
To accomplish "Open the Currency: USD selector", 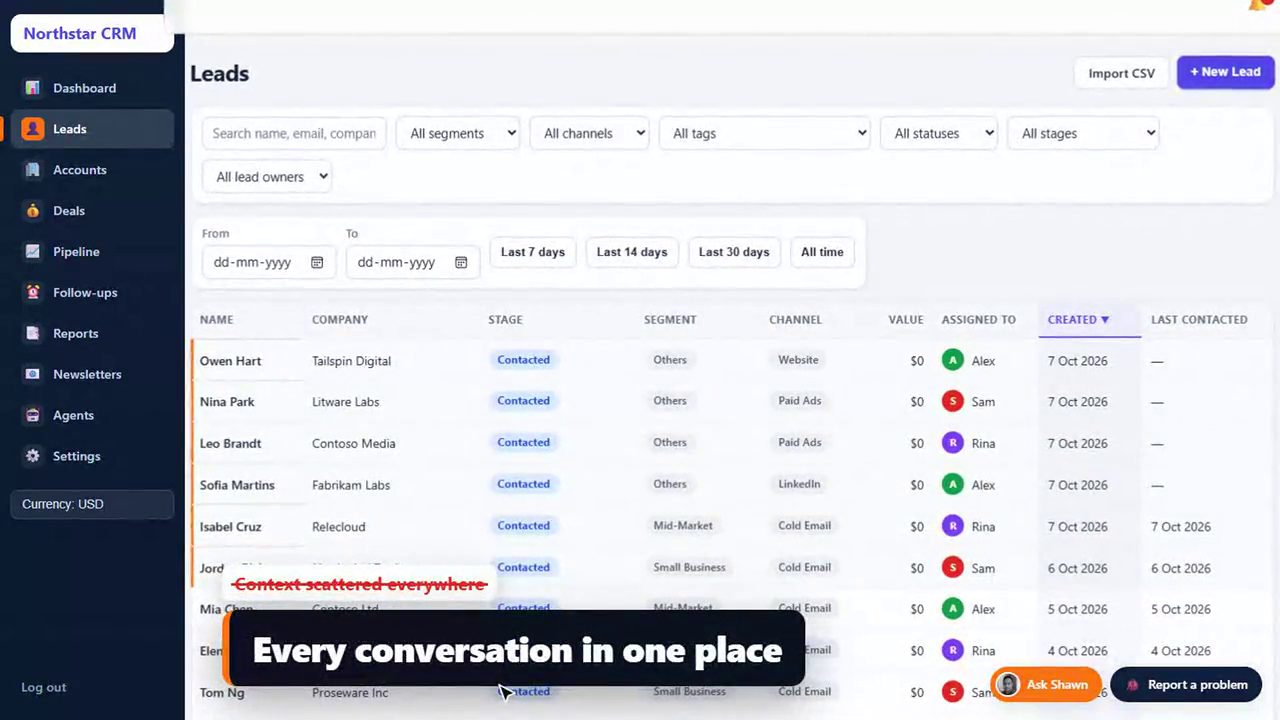I will pos(92,504).
